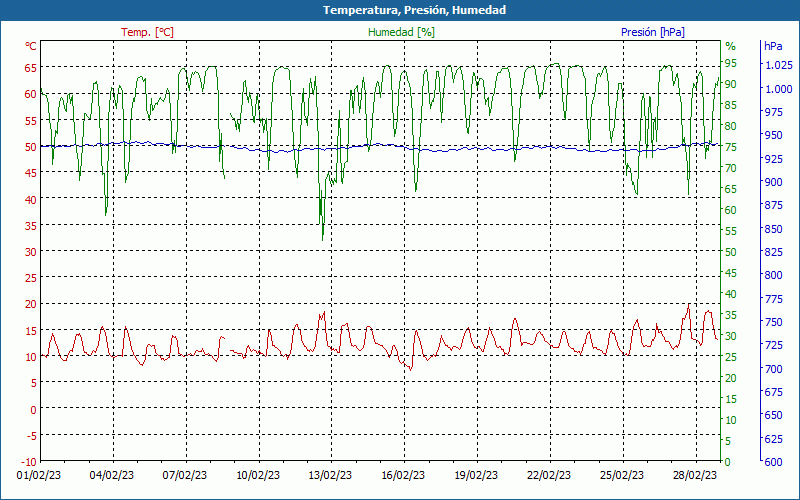Click the chart title 'Temperatura, Presión, Humedad'

(414, 10)
